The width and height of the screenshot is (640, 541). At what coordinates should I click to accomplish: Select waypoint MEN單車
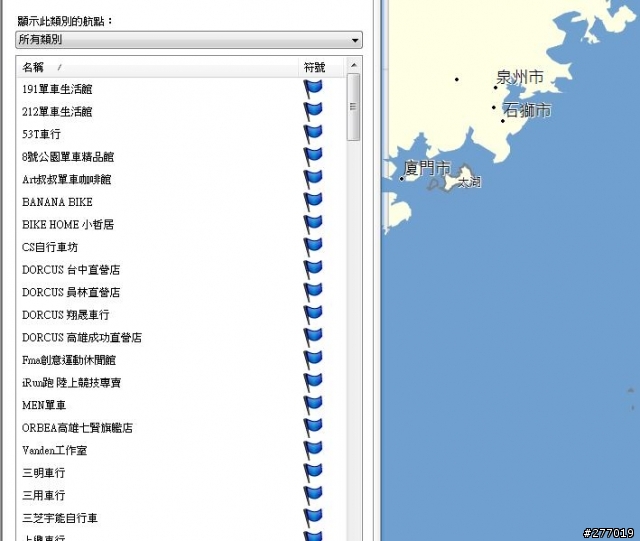tap(44, 405)
